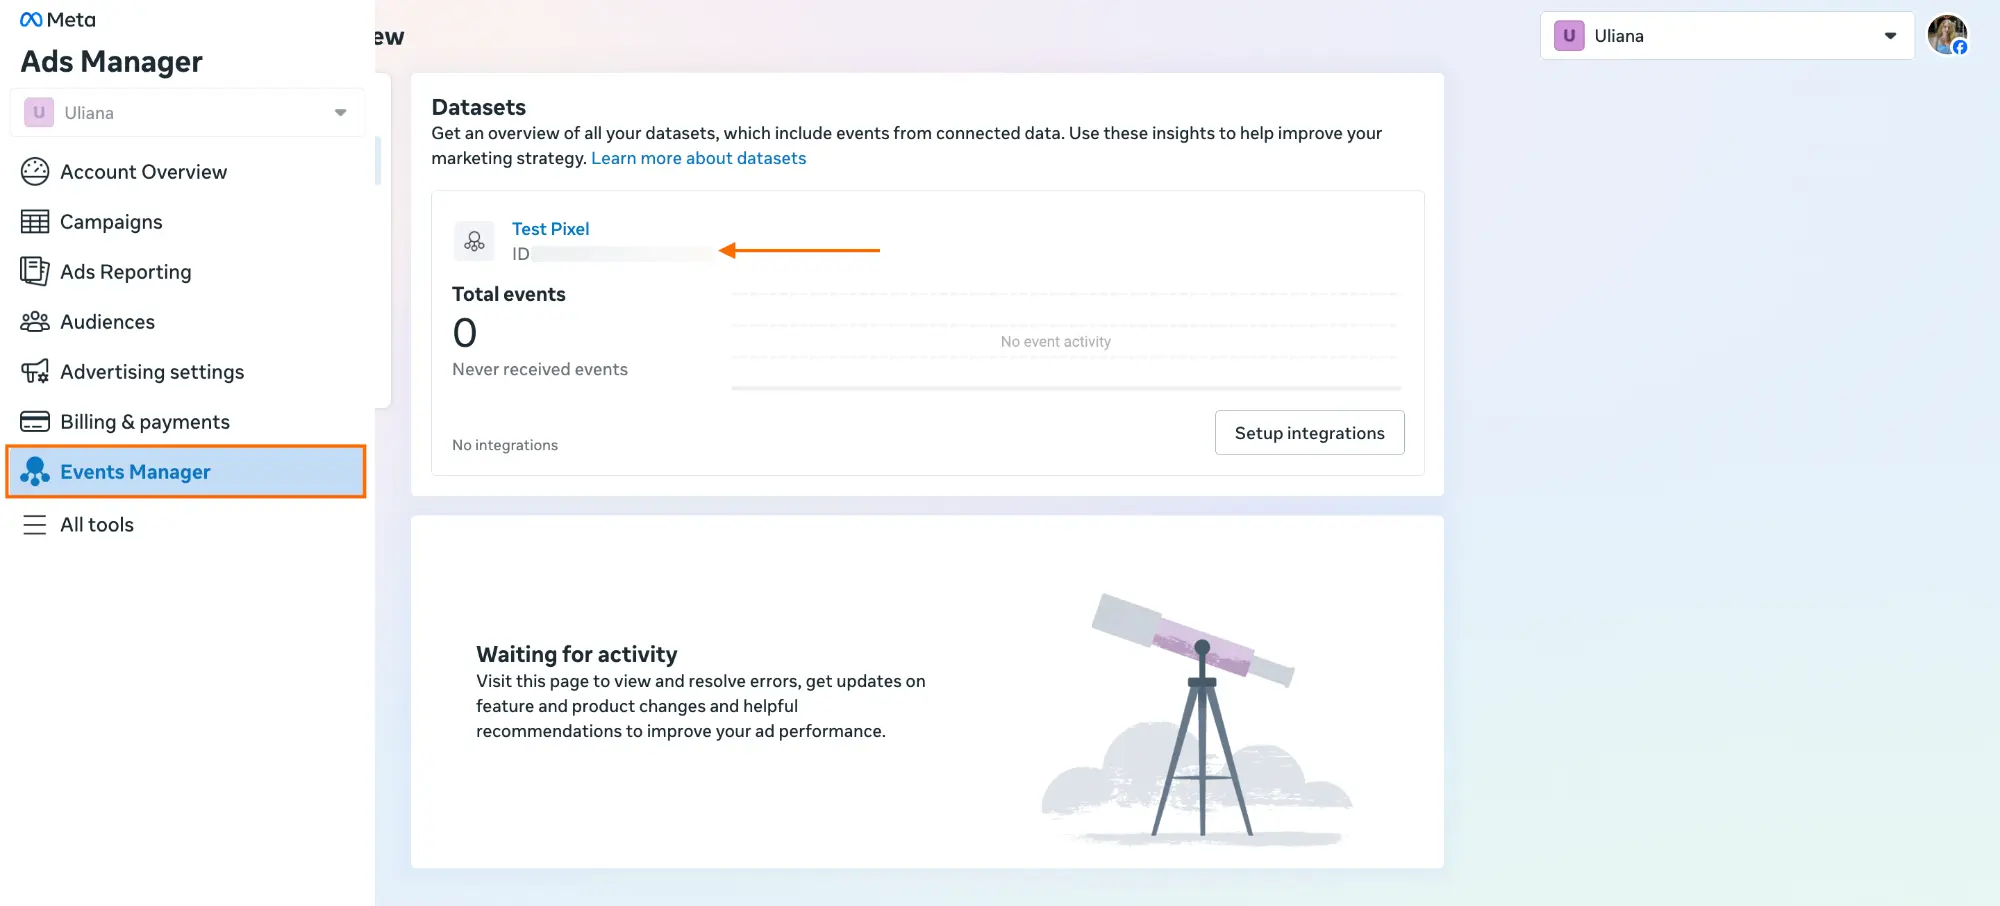Image resolution: width=2000 pixels, height=906 pixels.
Task: Click the Advertising settings megaphone icon
Action: (x=35, y=372)
